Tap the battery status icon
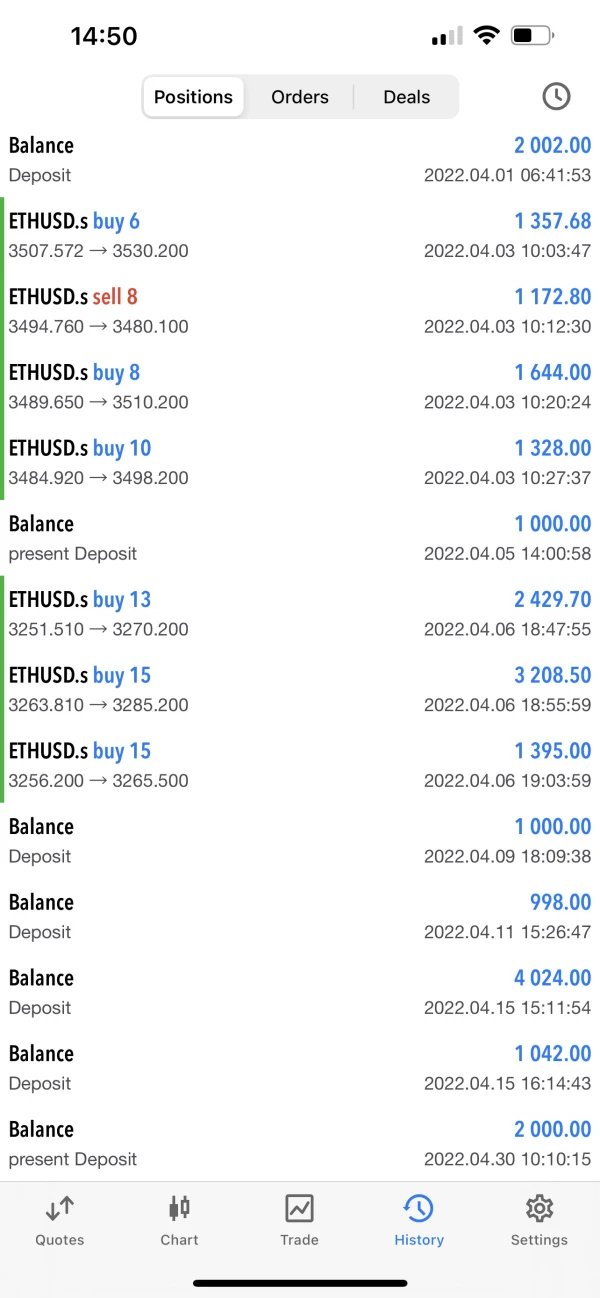Image resolution: width=600 pixels, height=1298 pixels. coord(532,37)
